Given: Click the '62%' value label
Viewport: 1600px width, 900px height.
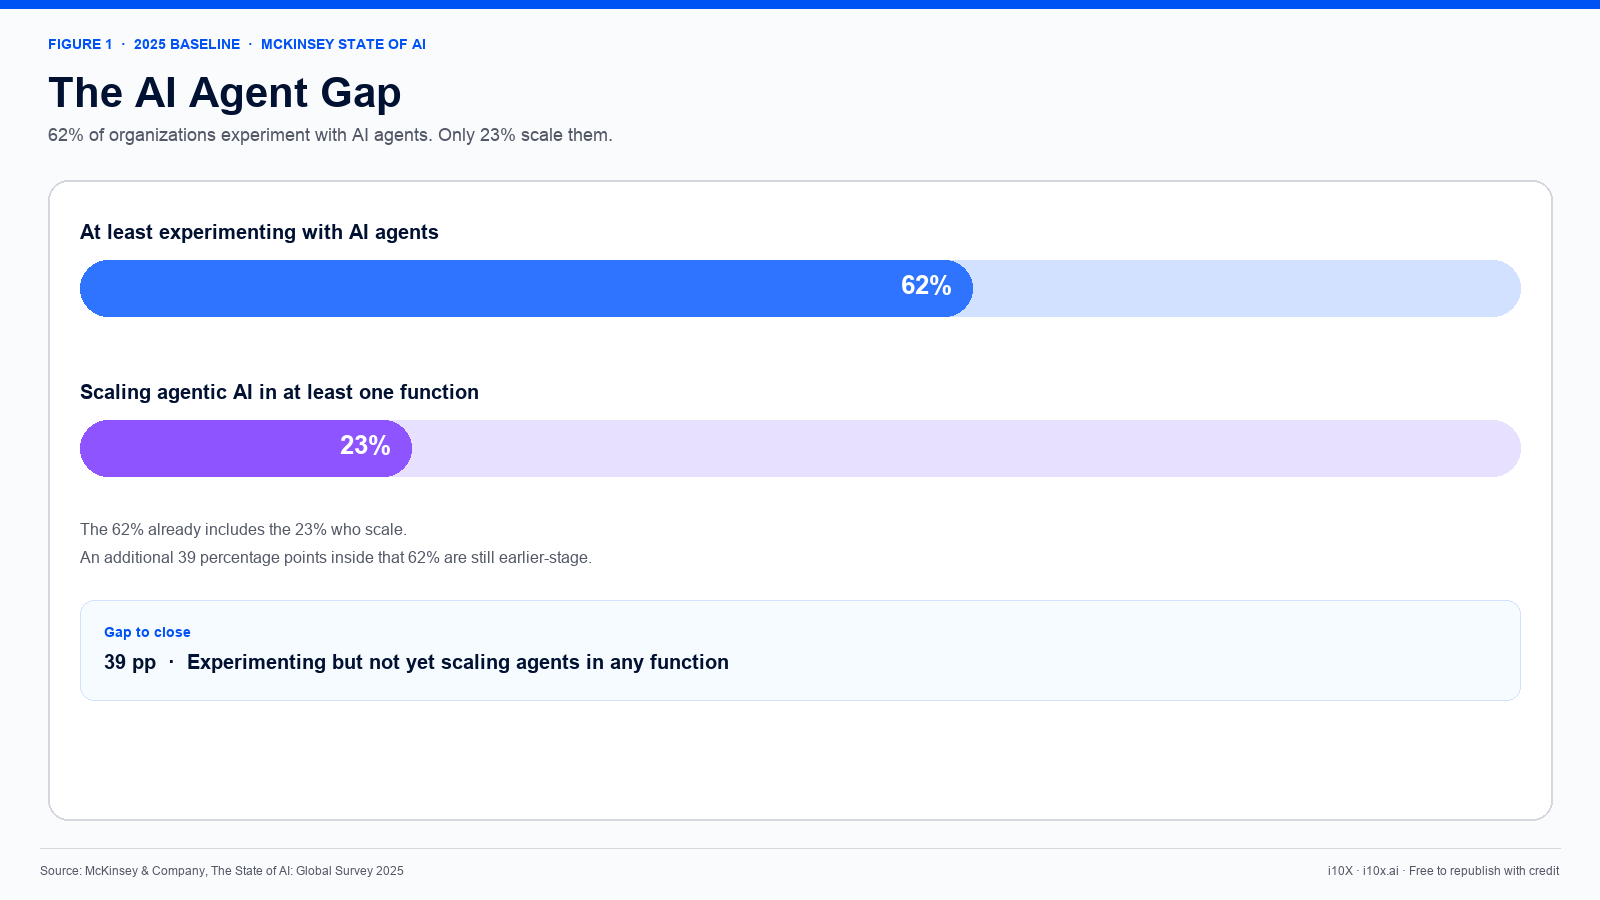Looking at the screenshot, I should click(926, 286).
